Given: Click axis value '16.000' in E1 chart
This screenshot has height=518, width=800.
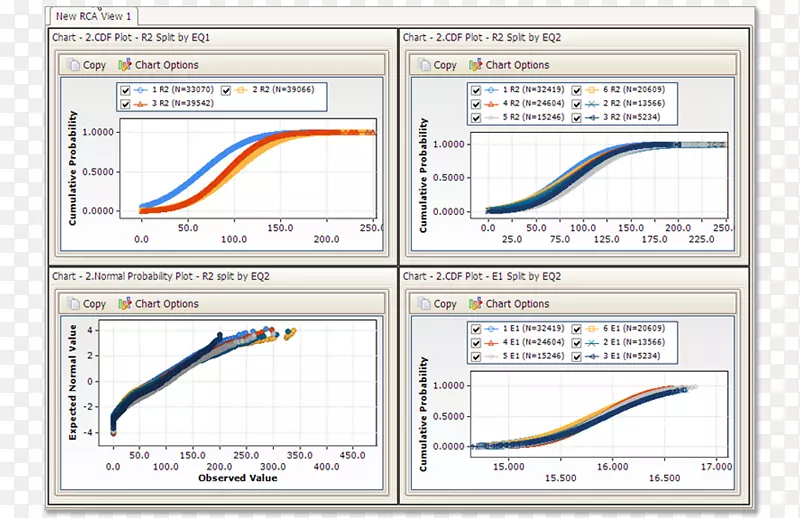Looking at the screenshot, I should click(612, 467).
